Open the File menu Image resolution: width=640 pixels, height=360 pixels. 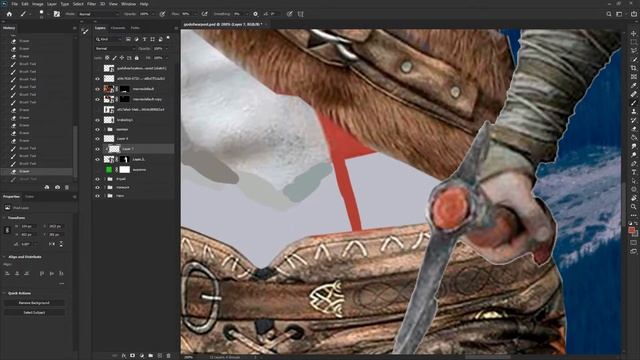15,4
